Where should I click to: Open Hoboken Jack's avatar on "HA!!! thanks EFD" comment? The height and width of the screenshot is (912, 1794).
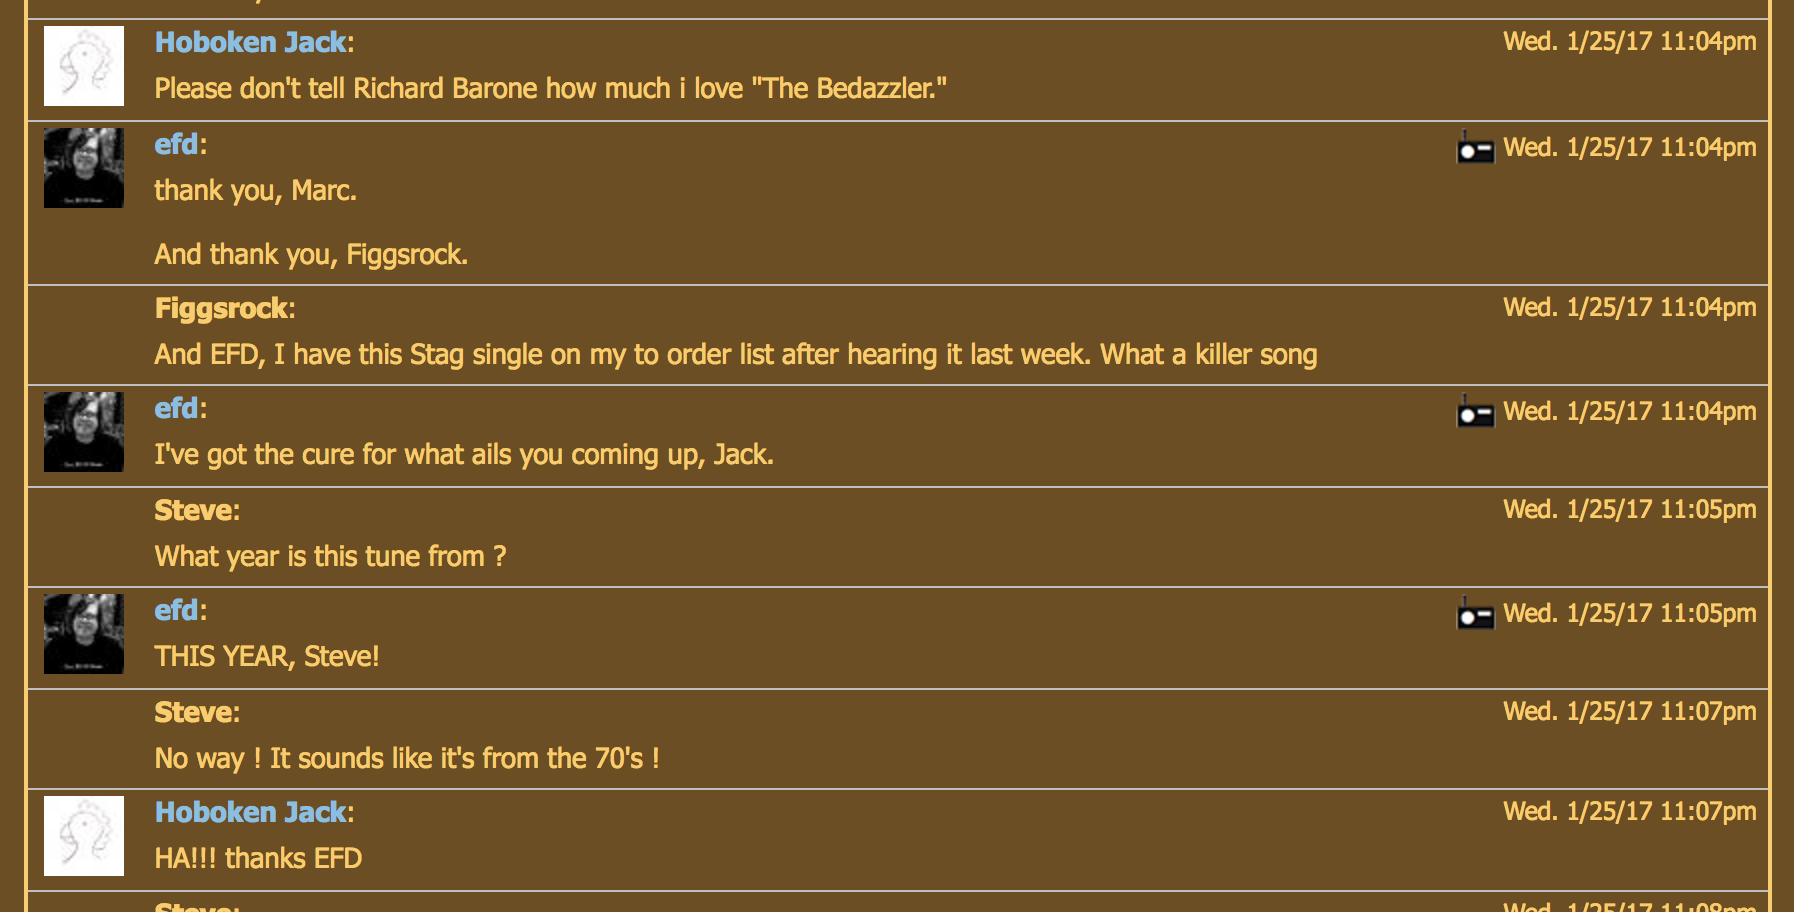click(x=84, y=836)
